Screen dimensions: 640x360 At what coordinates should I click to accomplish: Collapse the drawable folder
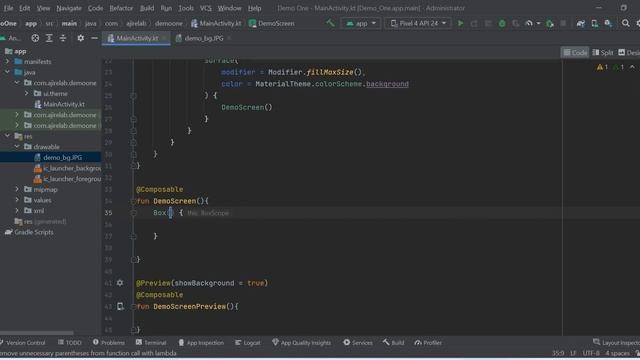pyautogui.click(x=17, y=147)
